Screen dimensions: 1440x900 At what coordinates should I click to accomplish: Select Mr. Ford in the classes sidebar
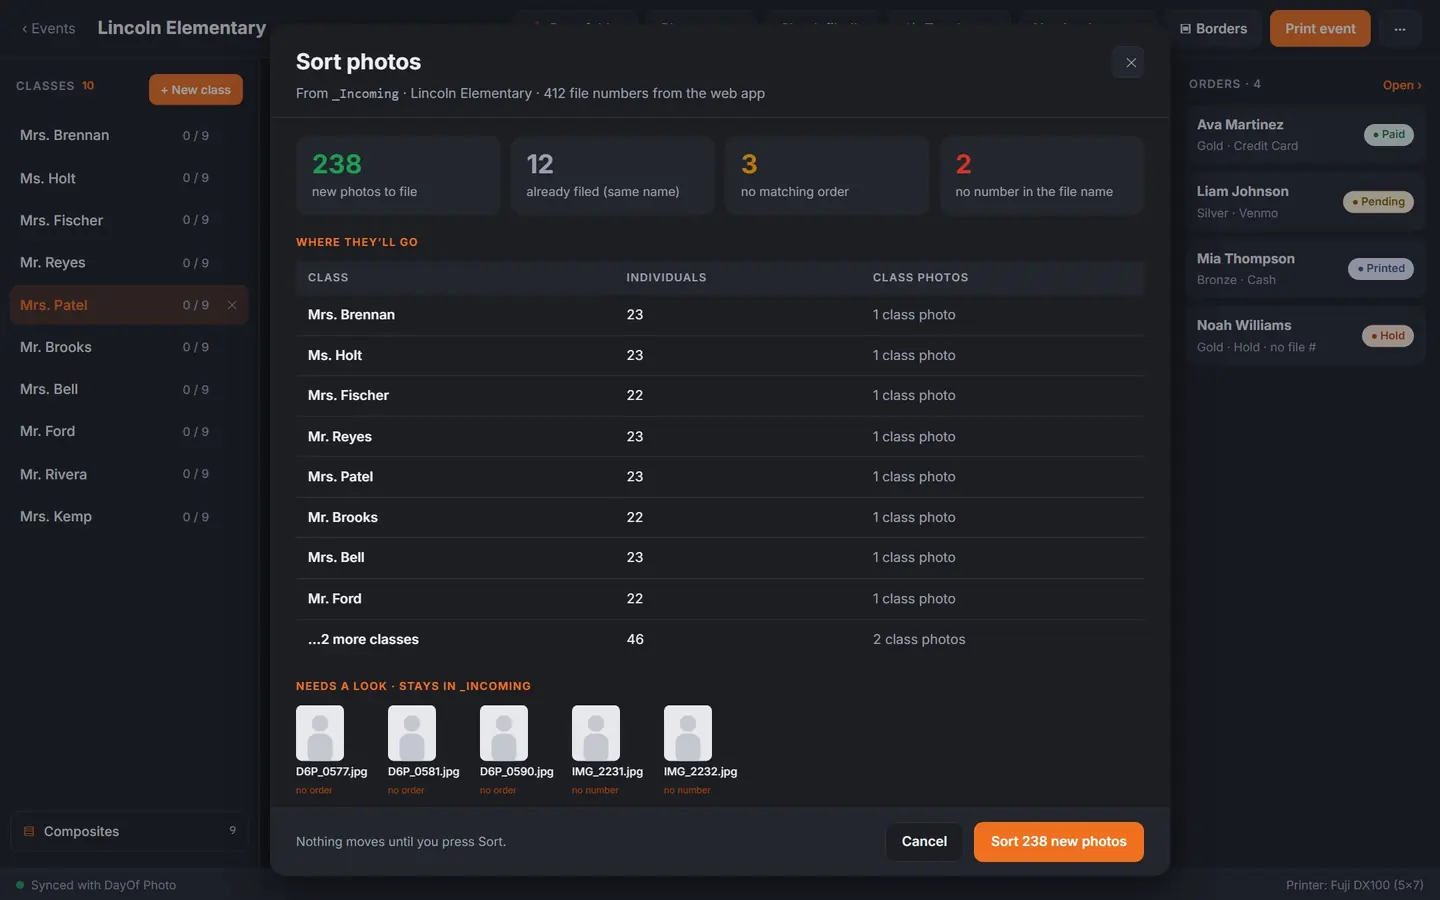pos(129,431)
